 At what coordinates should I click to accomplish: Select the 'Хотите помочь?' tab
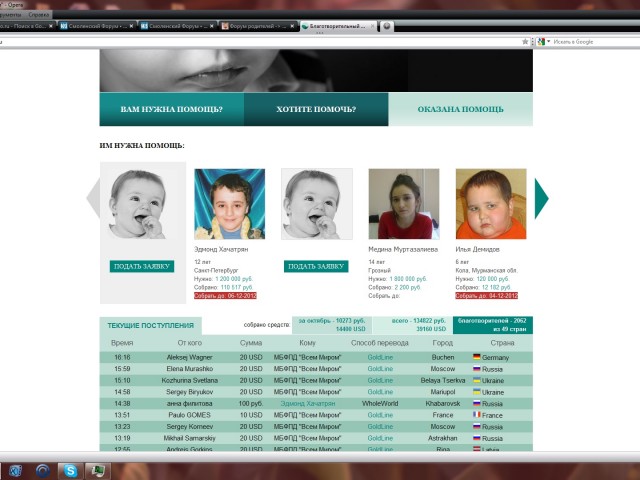tap(316, 109)
